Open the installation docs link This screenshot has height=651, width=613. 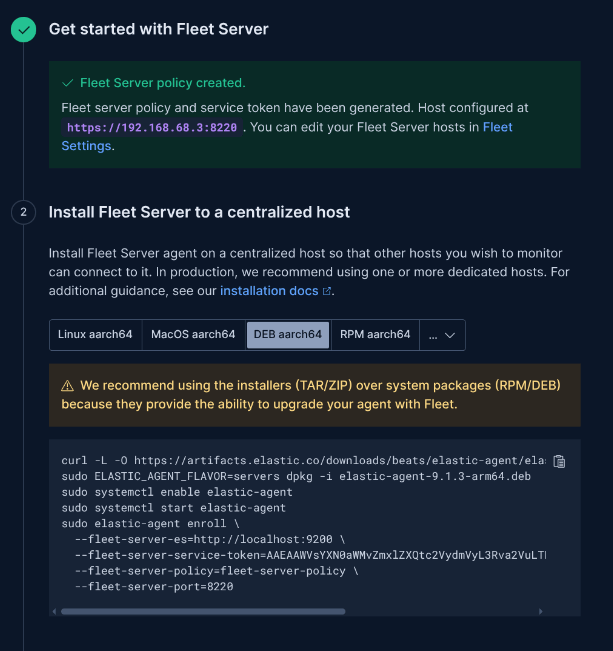[269, 291]
